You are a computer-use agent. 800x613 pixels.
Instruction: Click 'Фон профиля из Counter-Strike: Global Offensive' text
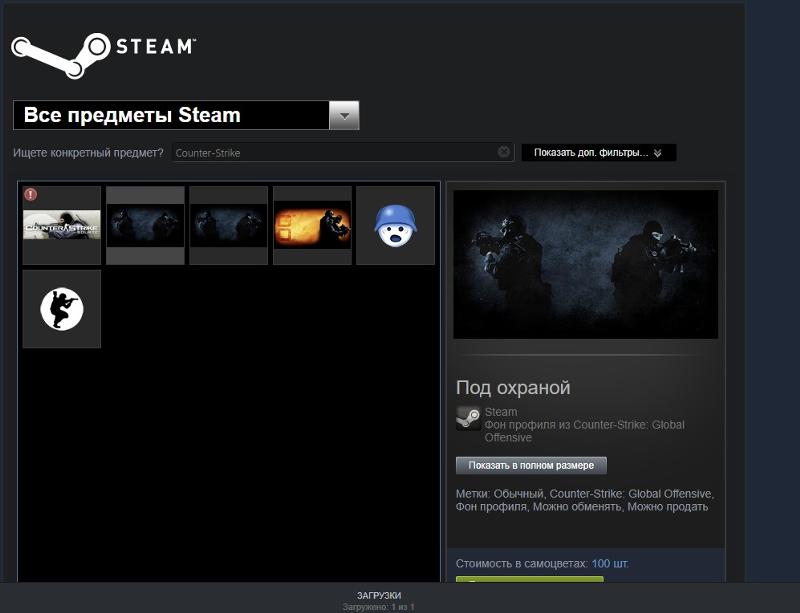point(585,431)
